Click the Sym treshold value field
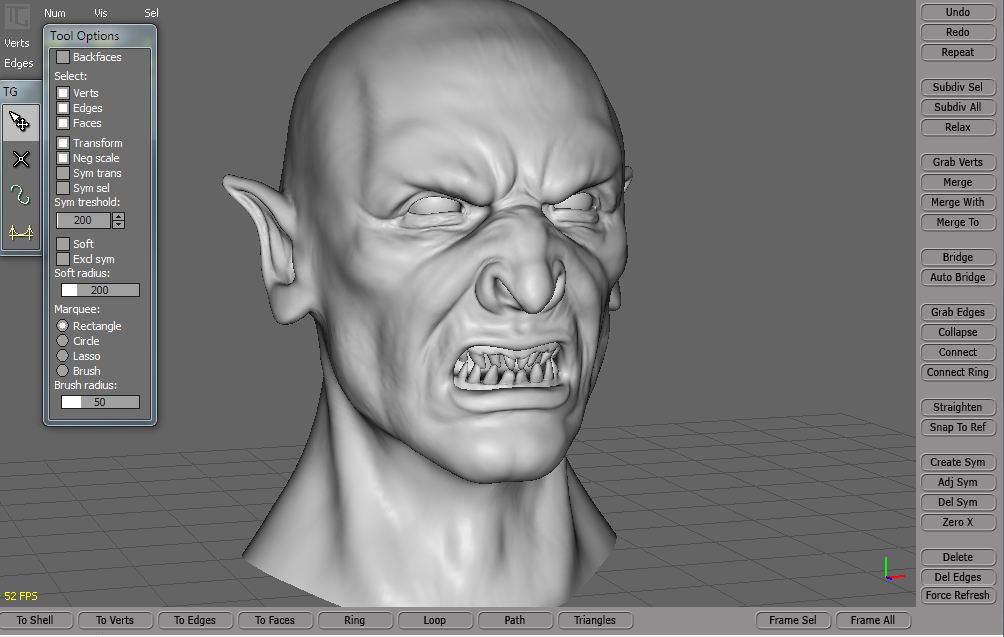Image resolution: width=1004 pixels, height=637 pixels. coord(83,220)
